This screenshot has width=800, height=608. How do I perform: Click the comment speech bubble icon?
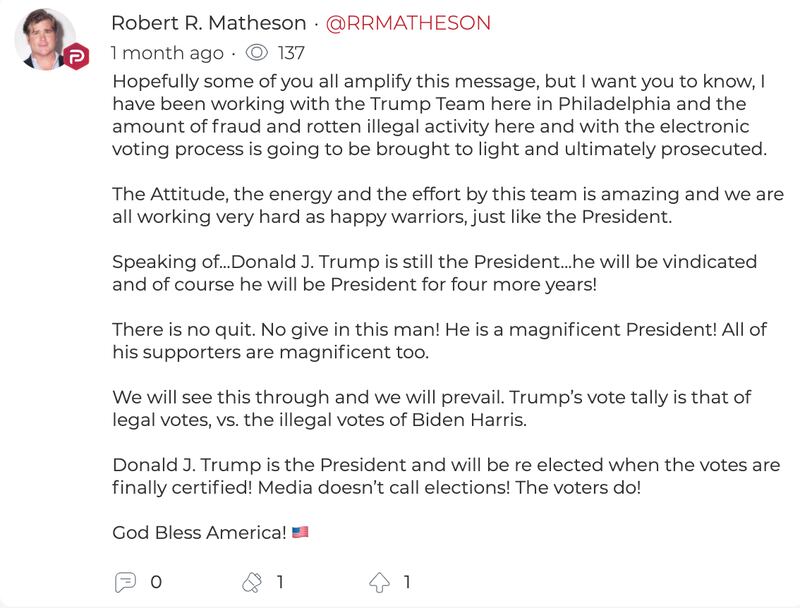(x=125, y=581)
